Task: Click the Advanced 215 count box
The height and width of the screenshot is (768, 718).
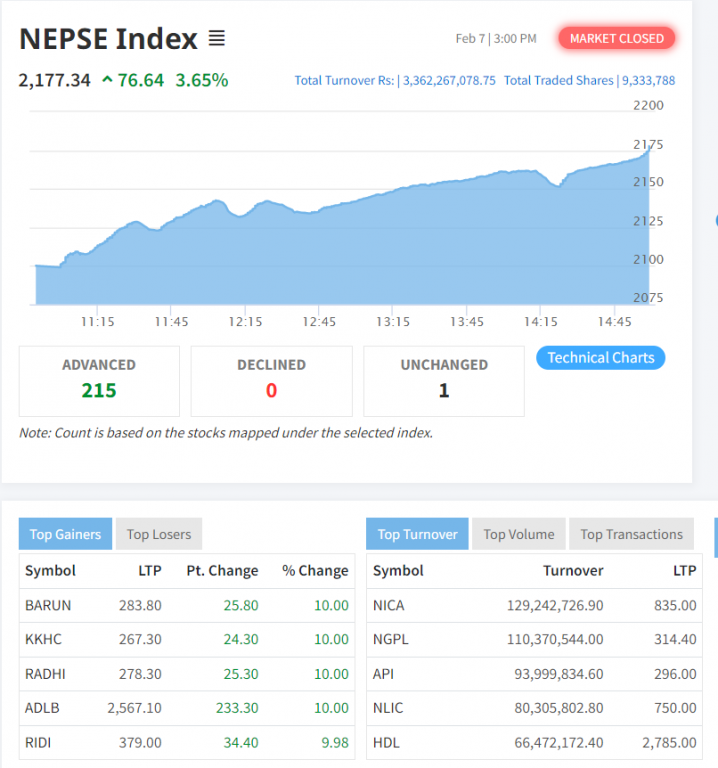Action: tap(99, 380)
